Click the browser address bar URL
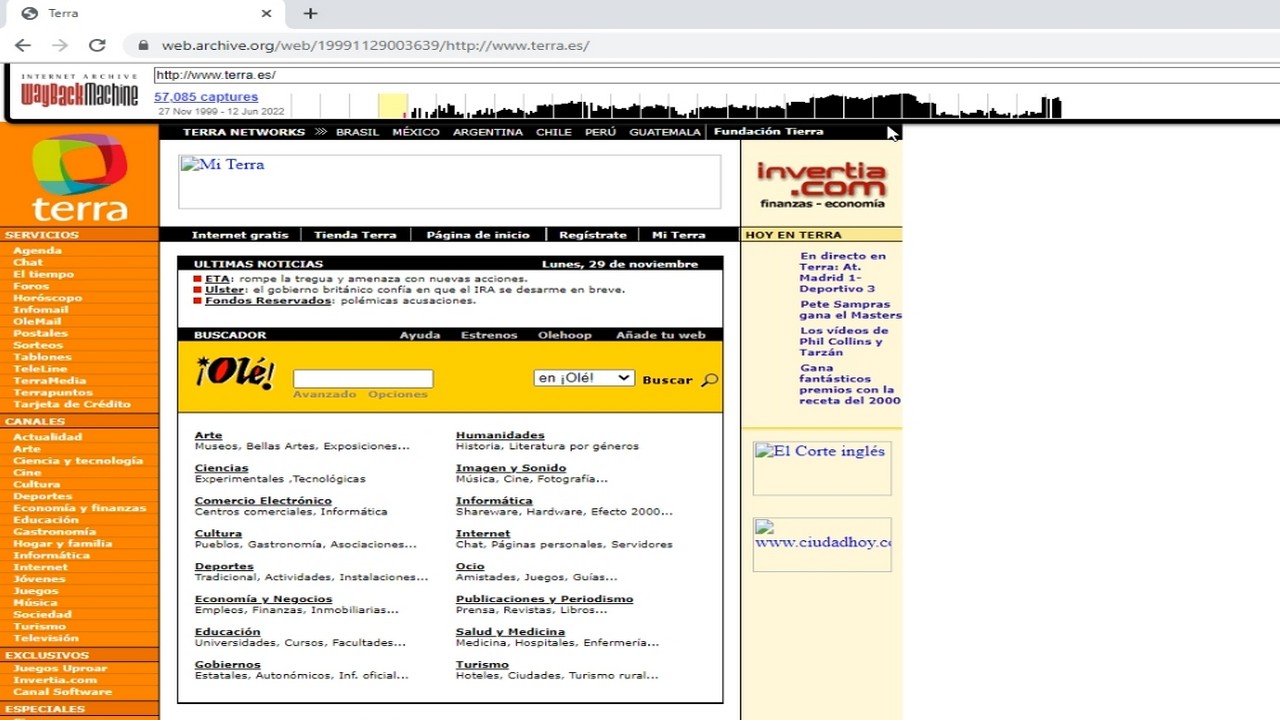1280x720 pixels. pos(375,45)
